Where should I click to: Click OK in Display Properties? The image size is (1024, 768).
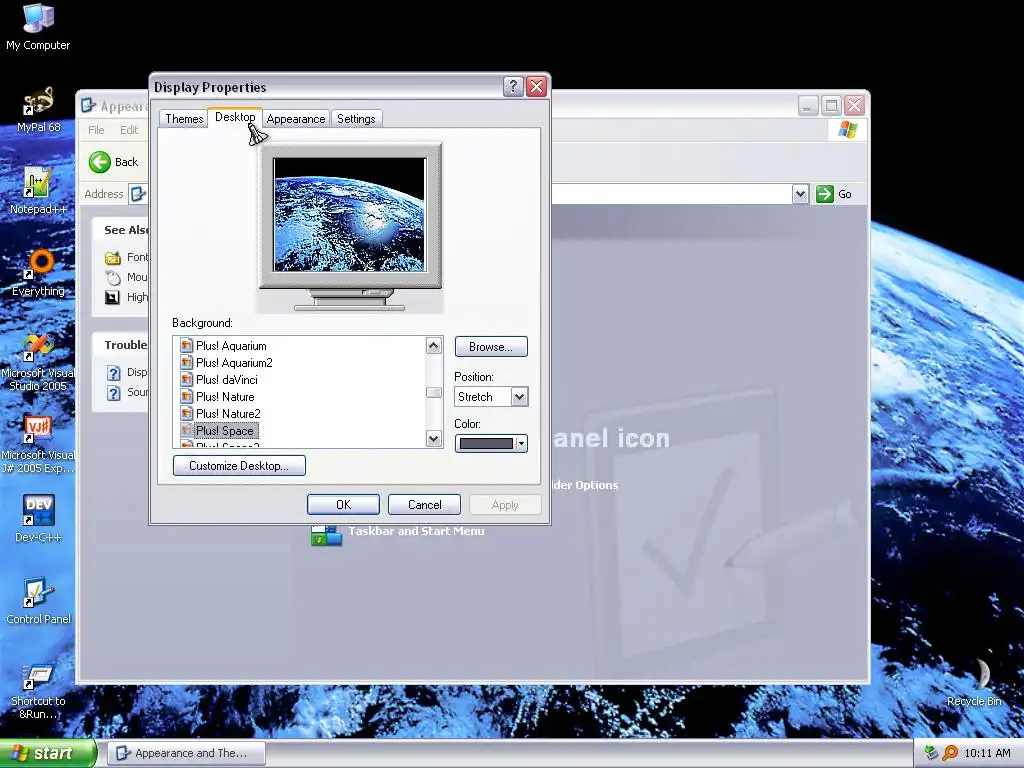click(x=344, y=505)
